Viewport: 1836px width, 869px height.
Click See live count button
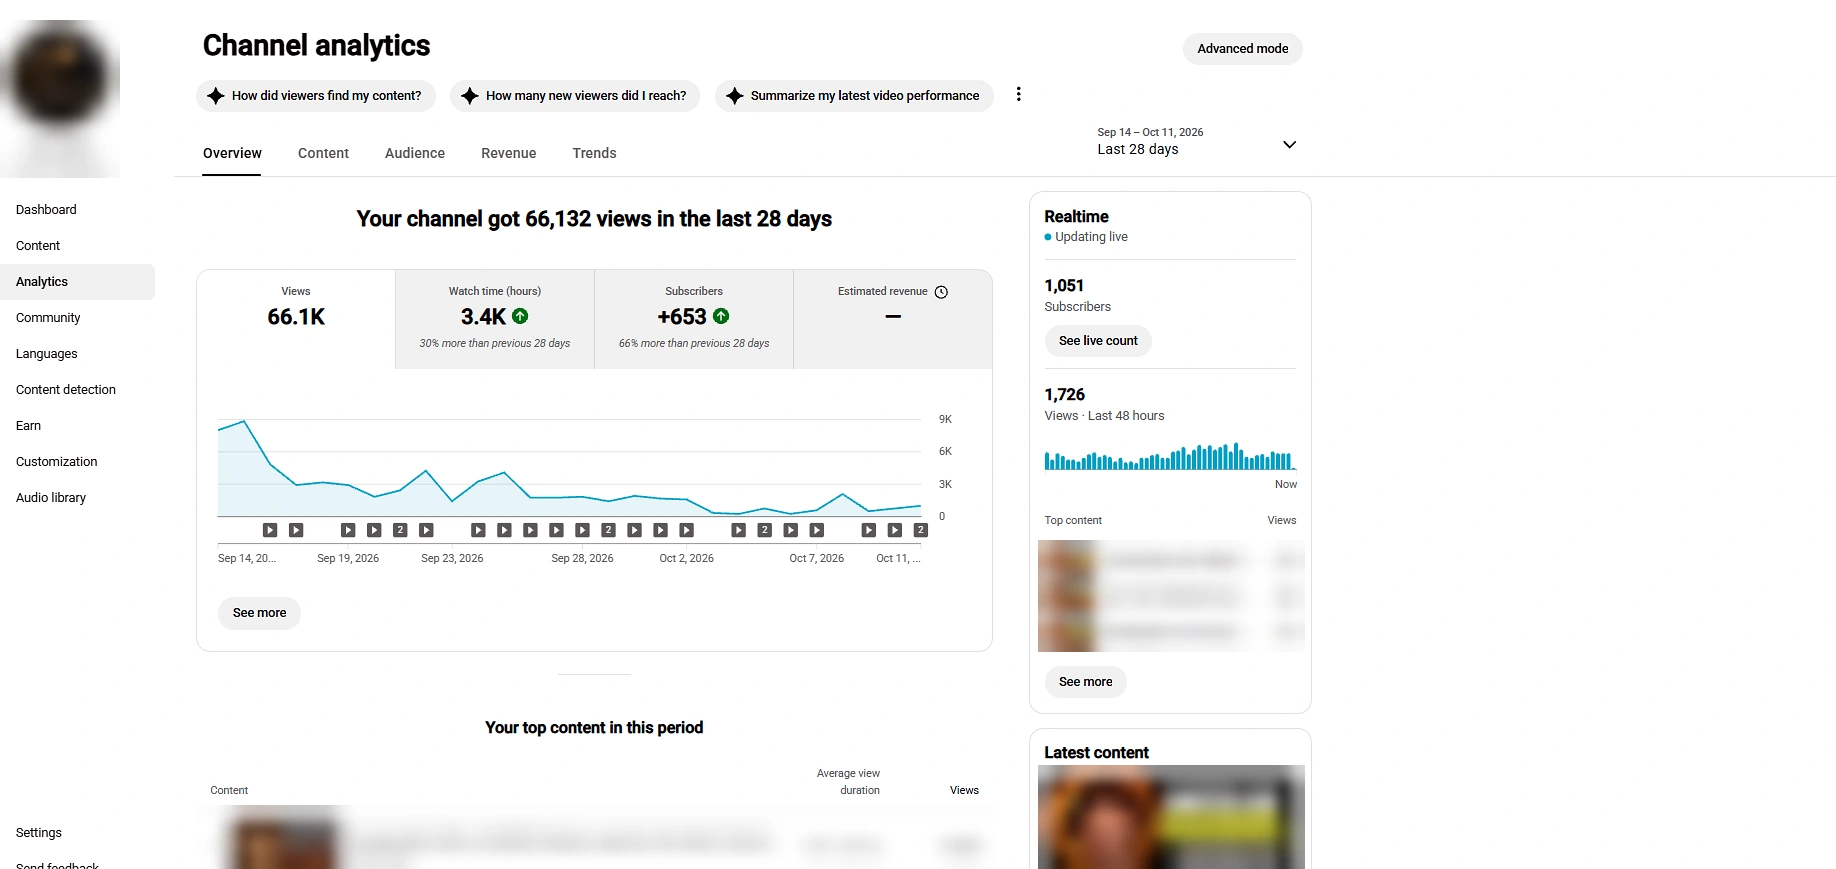coord(1098,341)
